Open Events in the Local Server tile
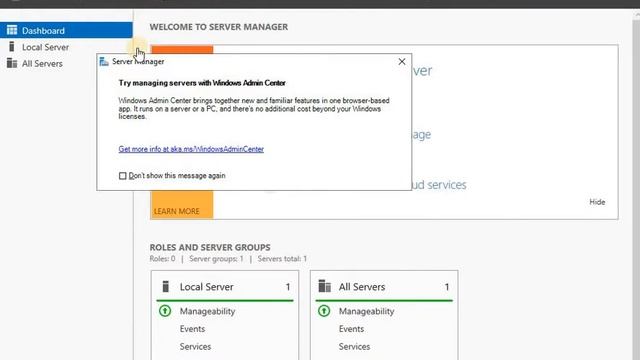The width and height of the screenshot is (640, 360). click(x=192, y=329)
